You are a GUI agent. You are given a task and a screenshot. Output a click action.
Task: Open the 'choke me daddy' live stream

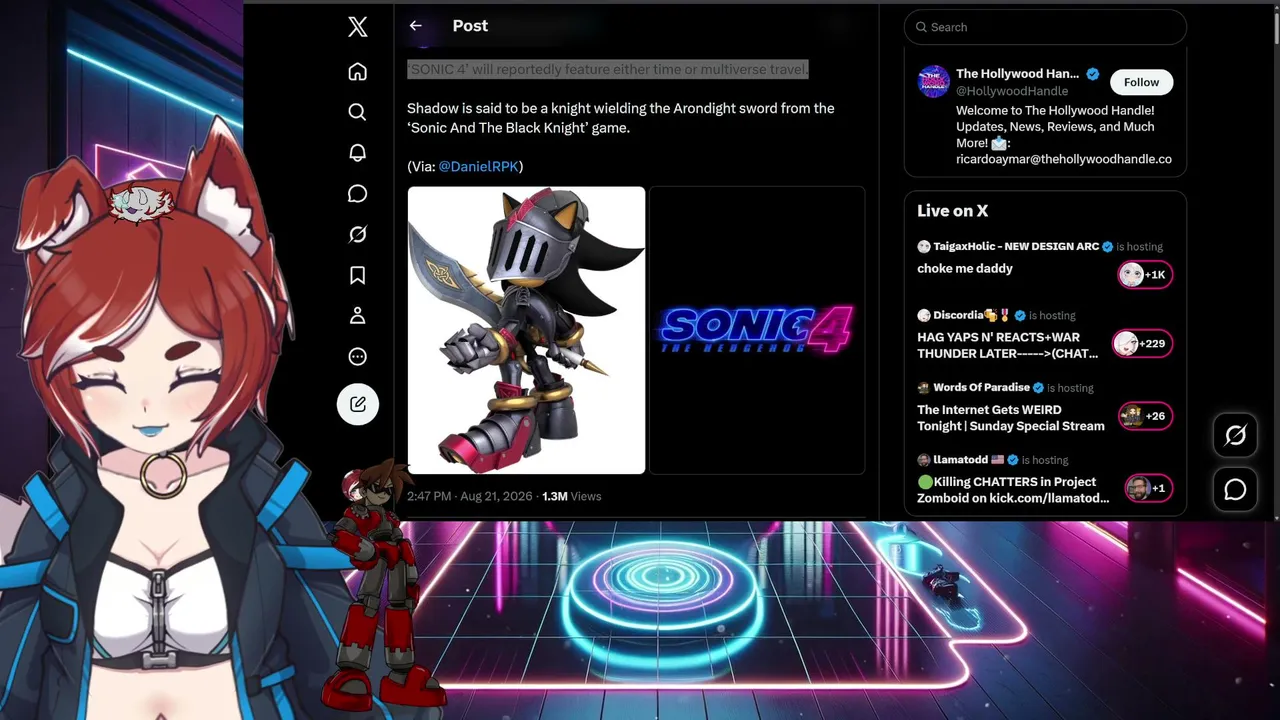(x=965, y=268)
